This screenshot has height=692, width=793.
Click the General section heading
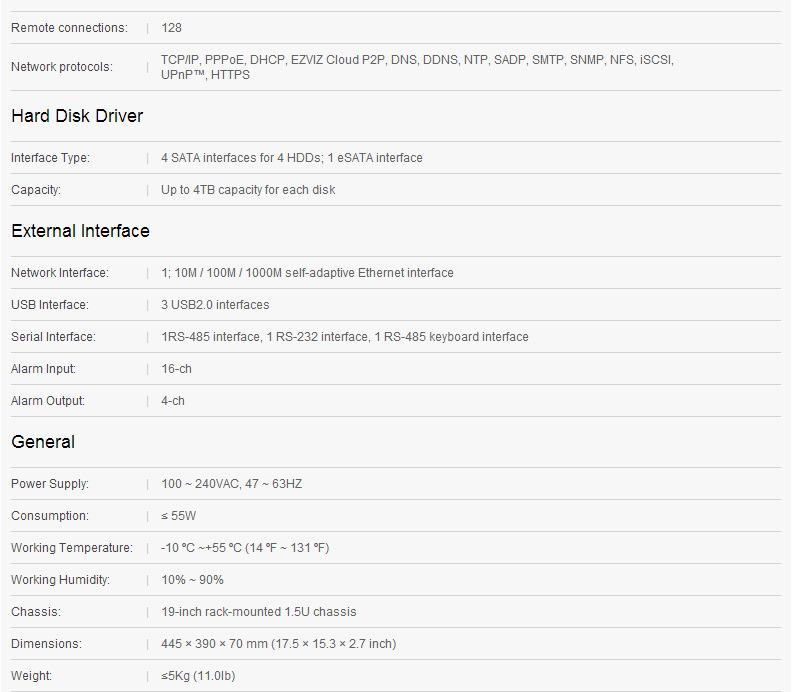click(x=43, y=442)
